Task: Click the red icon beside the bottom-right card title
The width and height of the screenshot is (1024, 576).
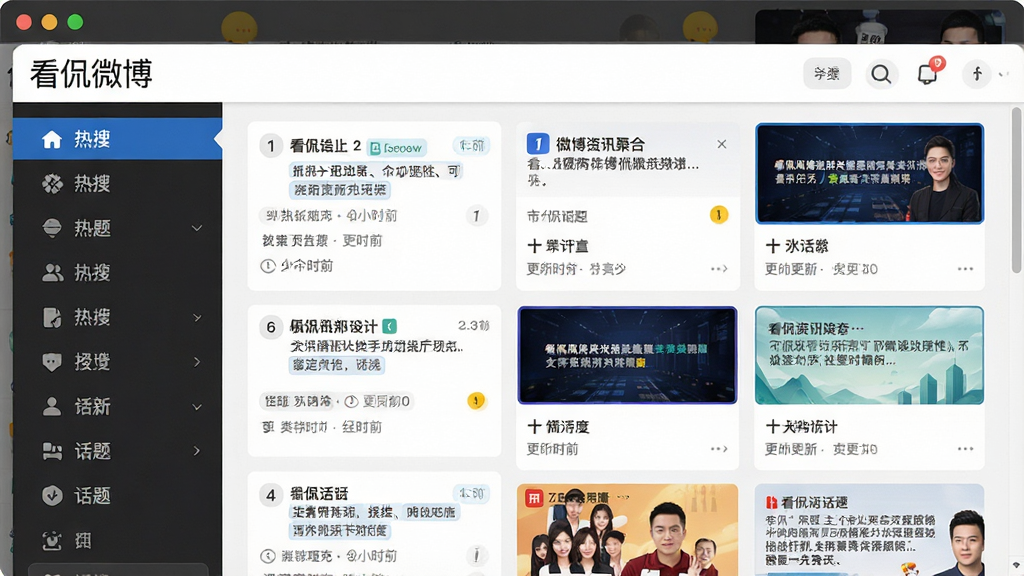Action: pyautogui.click(x=771, y=502)
